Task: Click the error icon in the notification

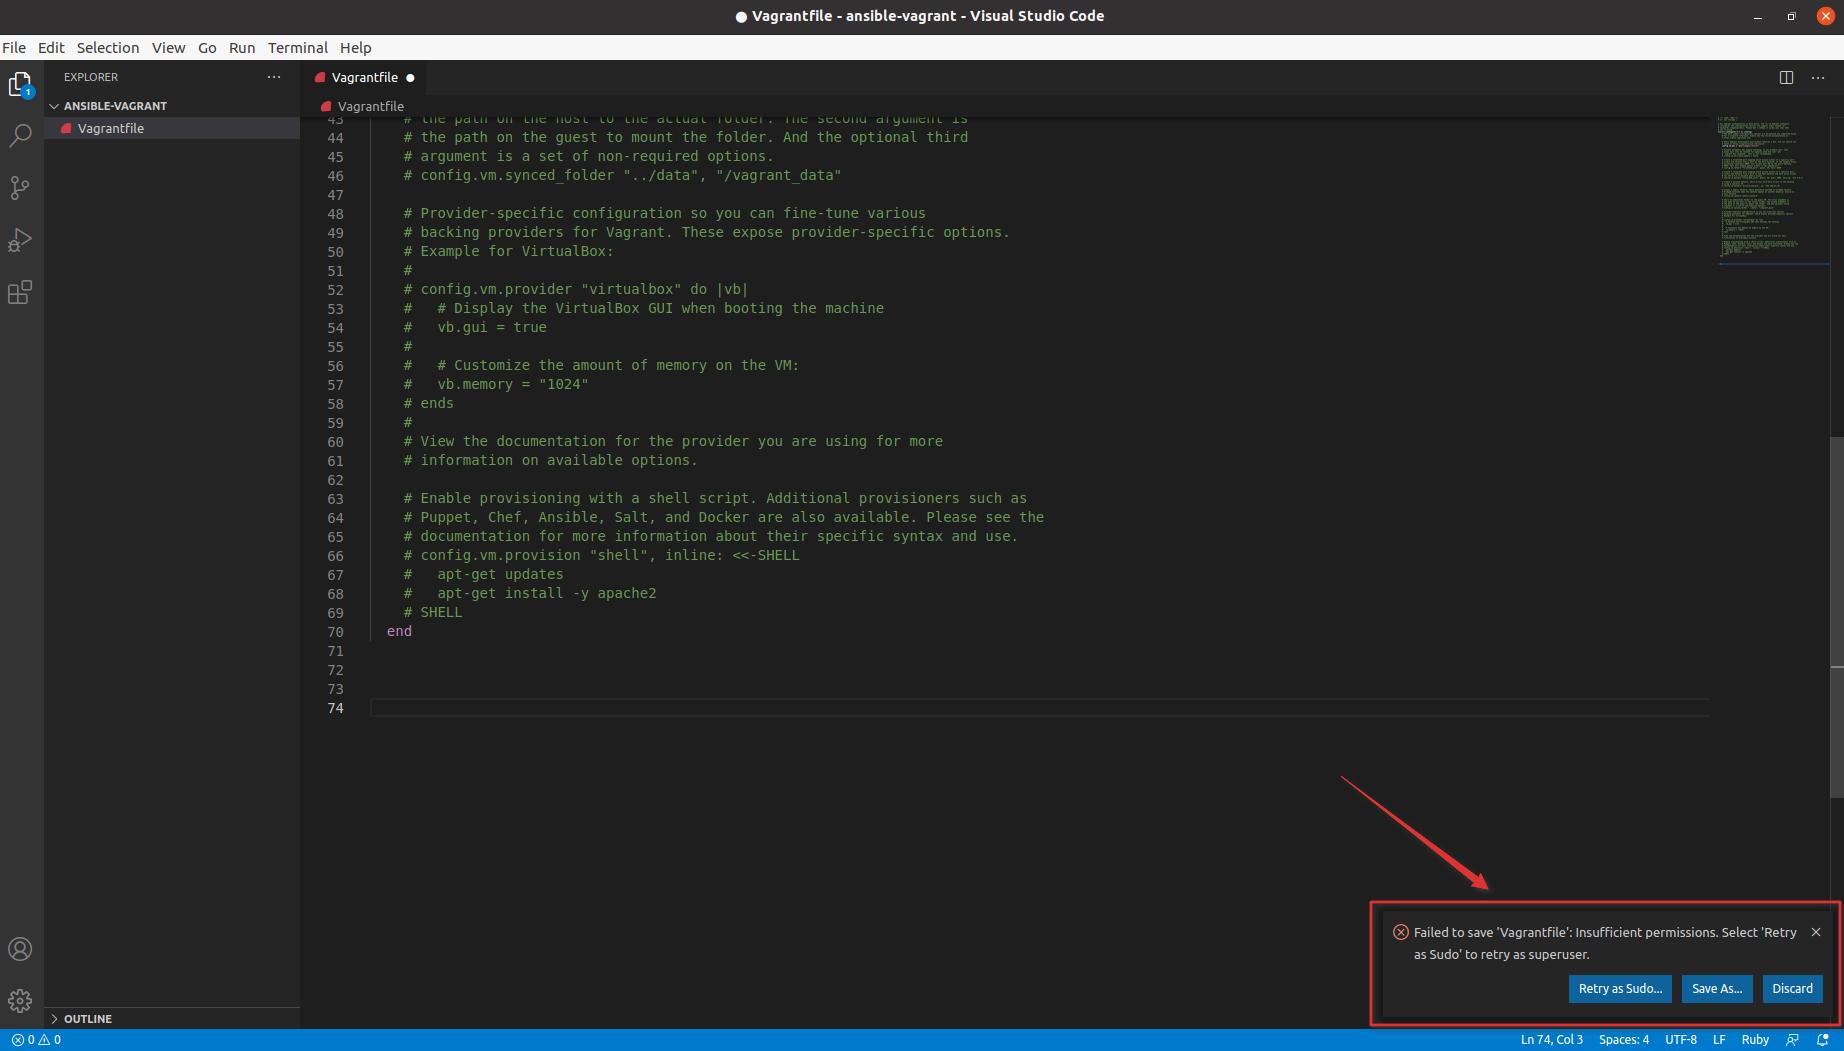Action: [1401, 932]
